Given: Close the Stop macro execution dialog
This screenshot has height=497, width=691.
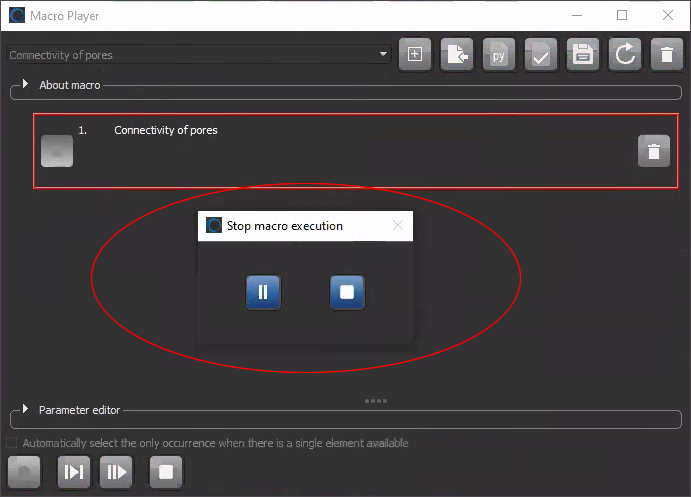Looking at the screenshot, I should pos(398,226).
